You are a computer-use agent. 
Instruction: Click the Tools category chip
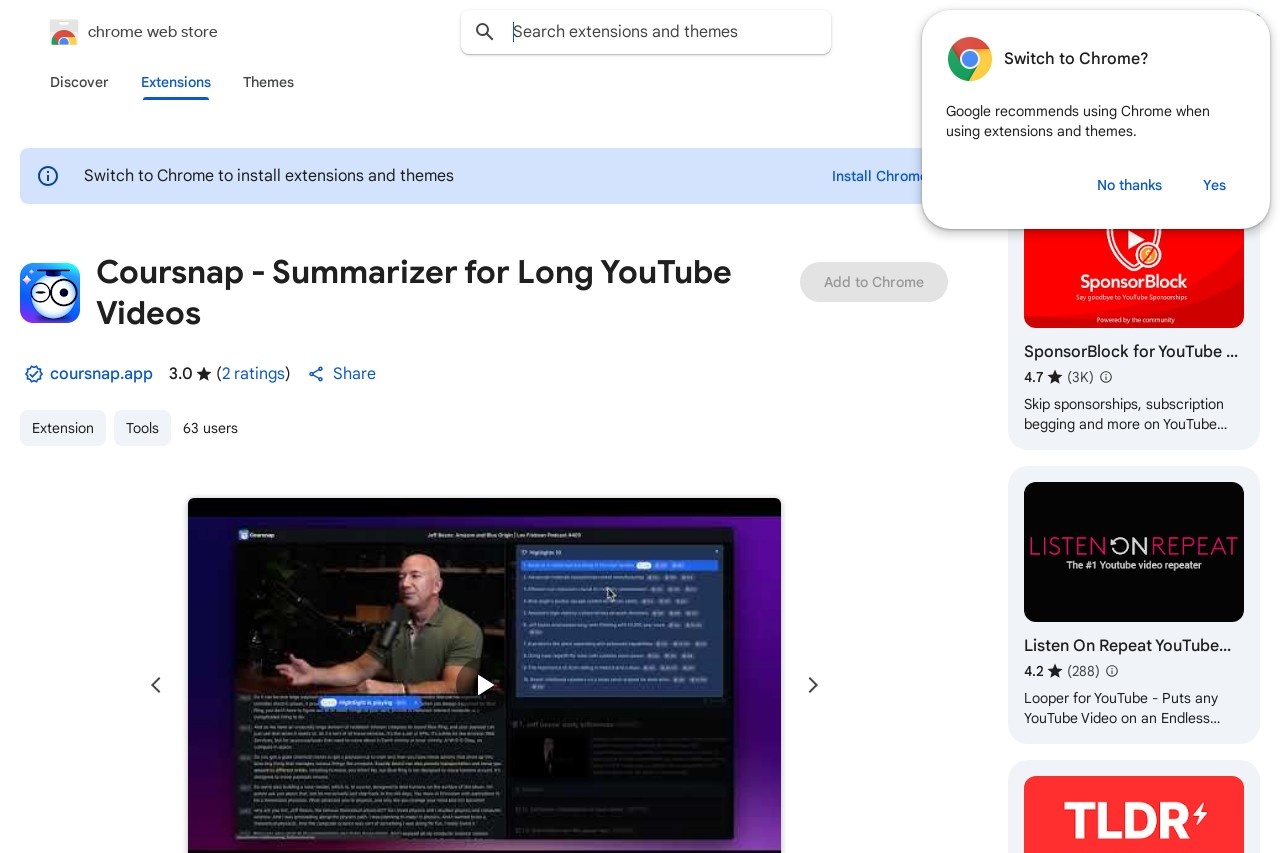[142, 428]
